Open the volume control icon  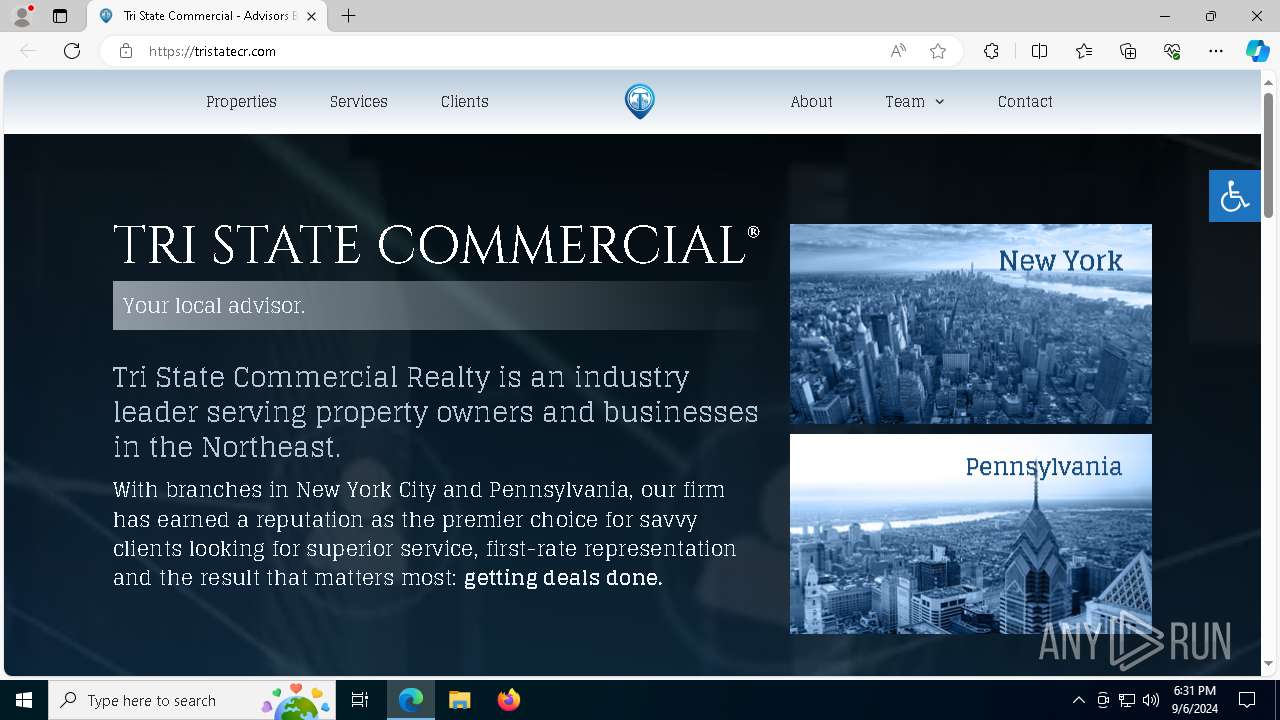tap(1151, 700)
